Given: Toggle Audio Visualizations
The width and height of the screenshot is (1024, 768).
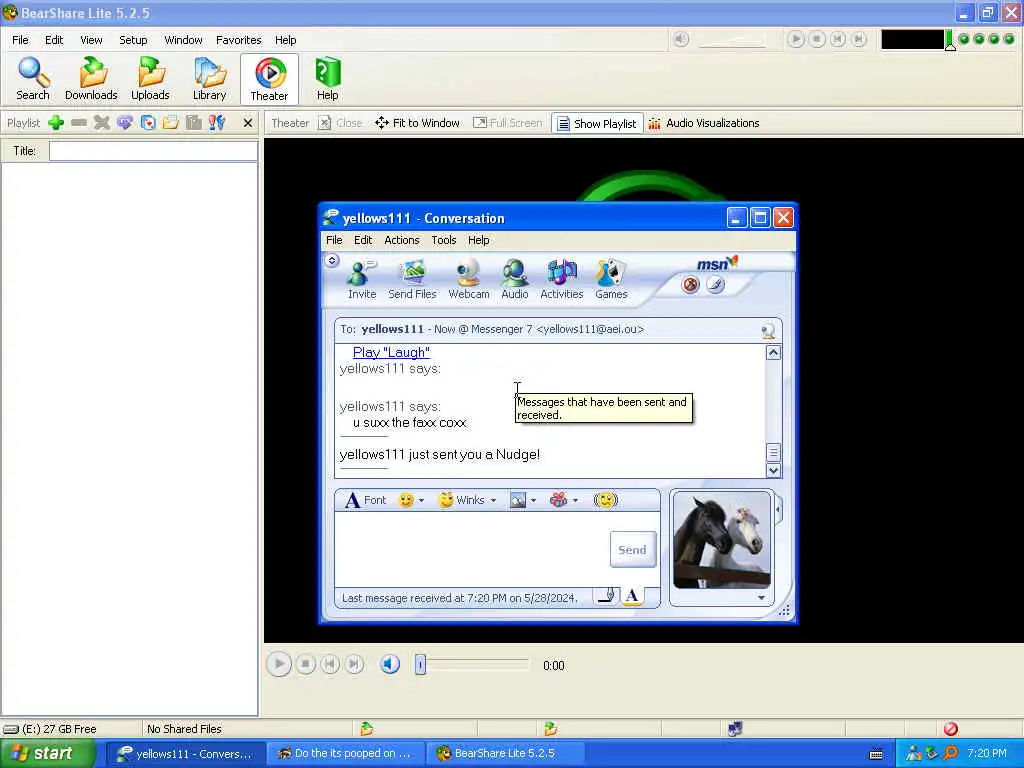Looking at the screenshot, I should [x=704, y=123].
